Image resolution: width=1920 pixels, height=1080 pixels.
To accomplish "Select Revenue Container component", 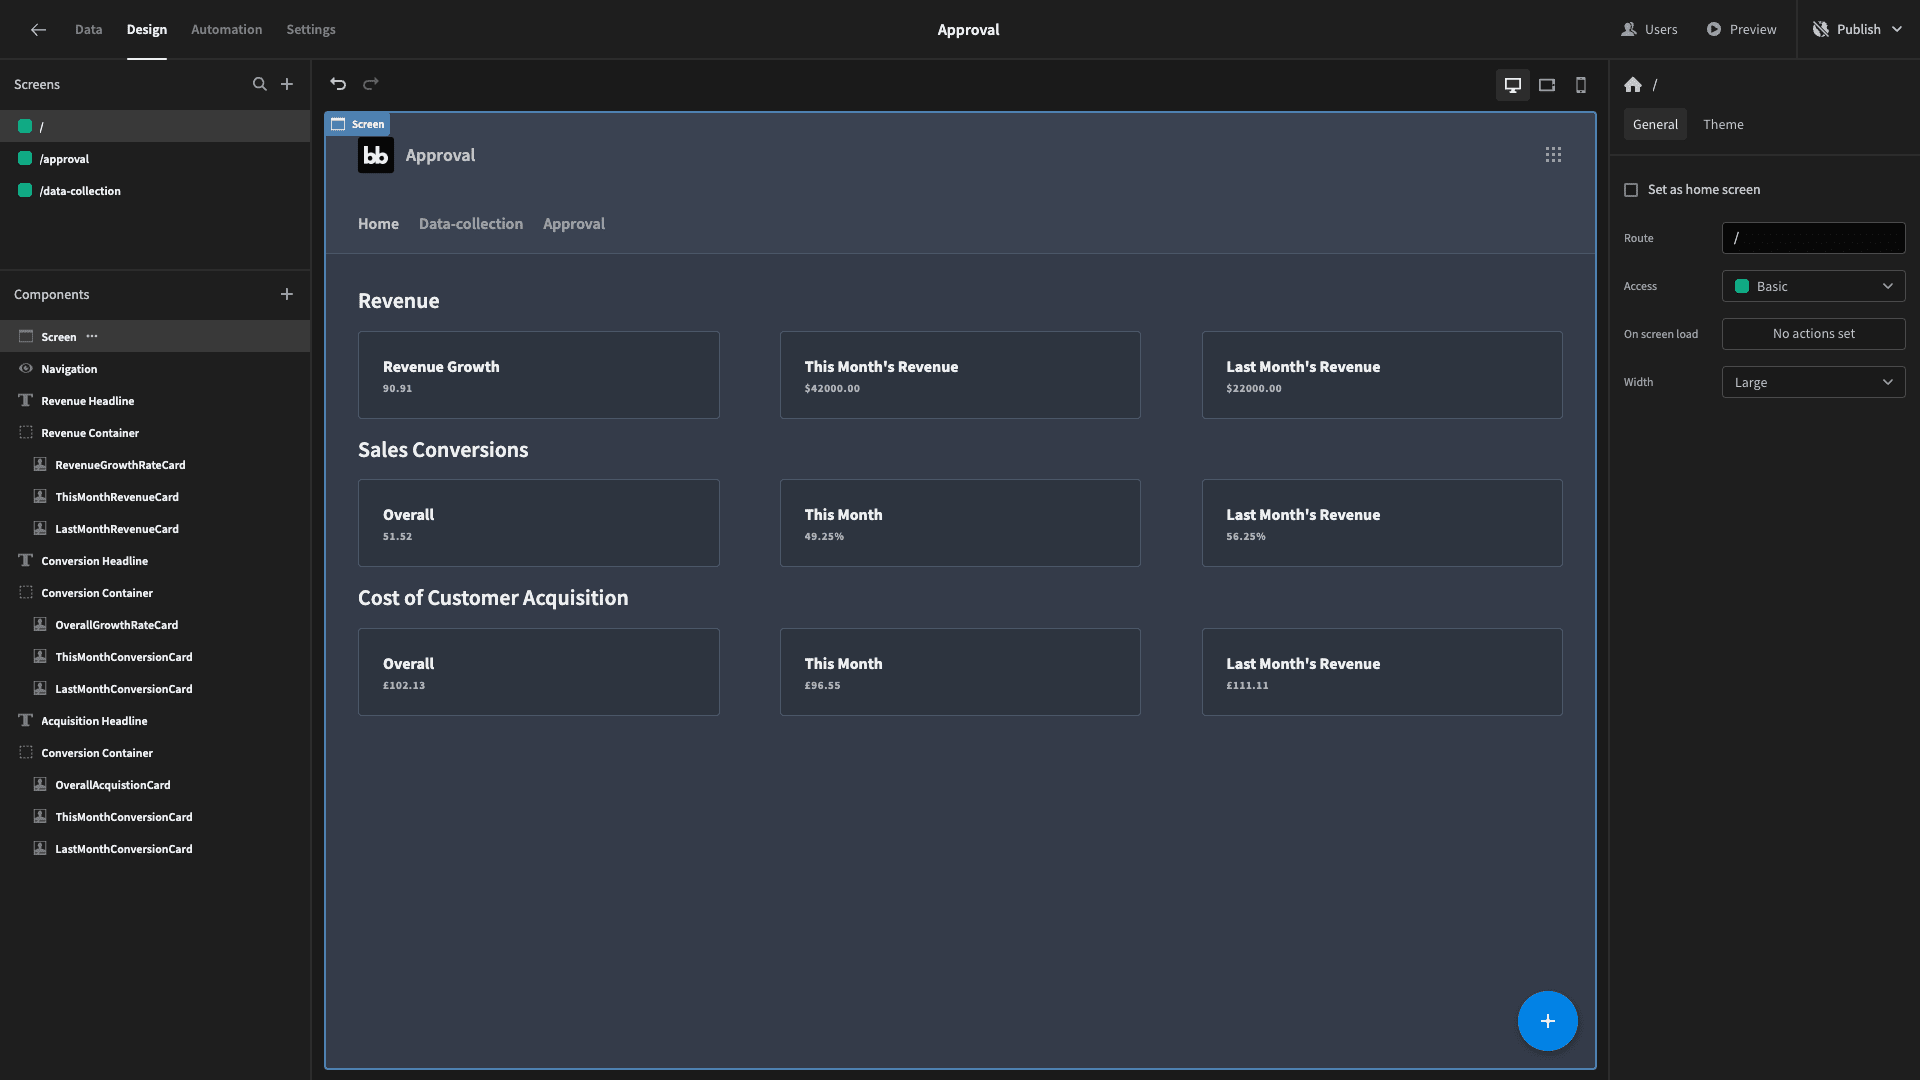I will pyautogui.click(x=155, y=433).
